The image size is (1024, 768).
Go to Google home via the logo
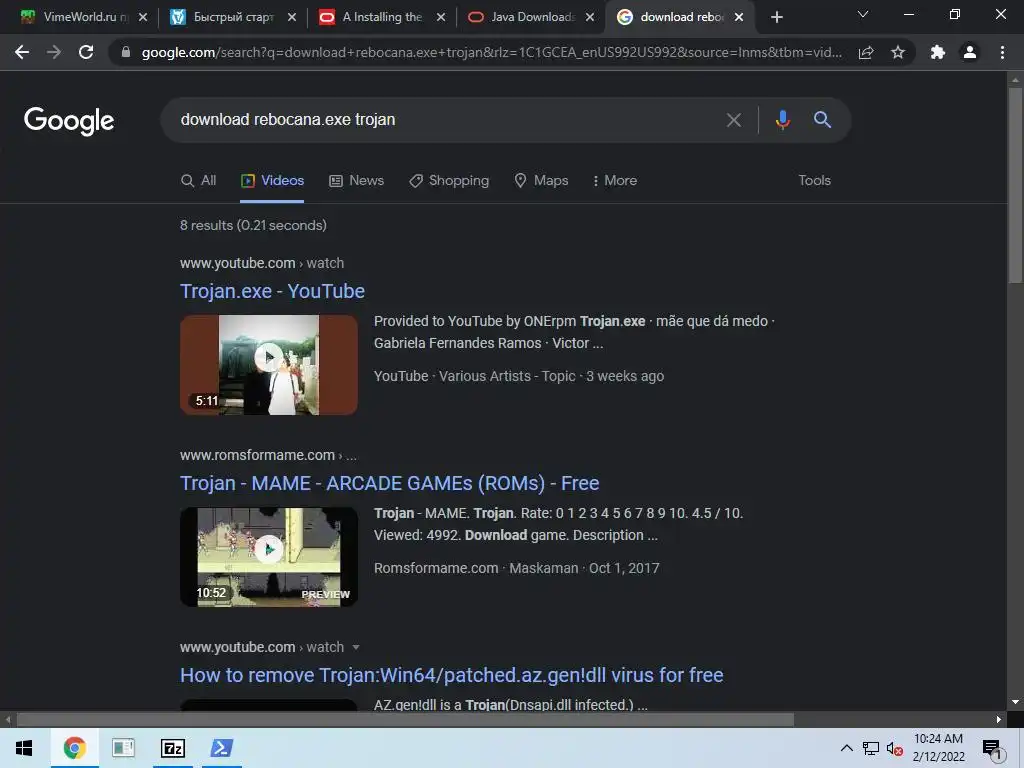pos(69,121)
